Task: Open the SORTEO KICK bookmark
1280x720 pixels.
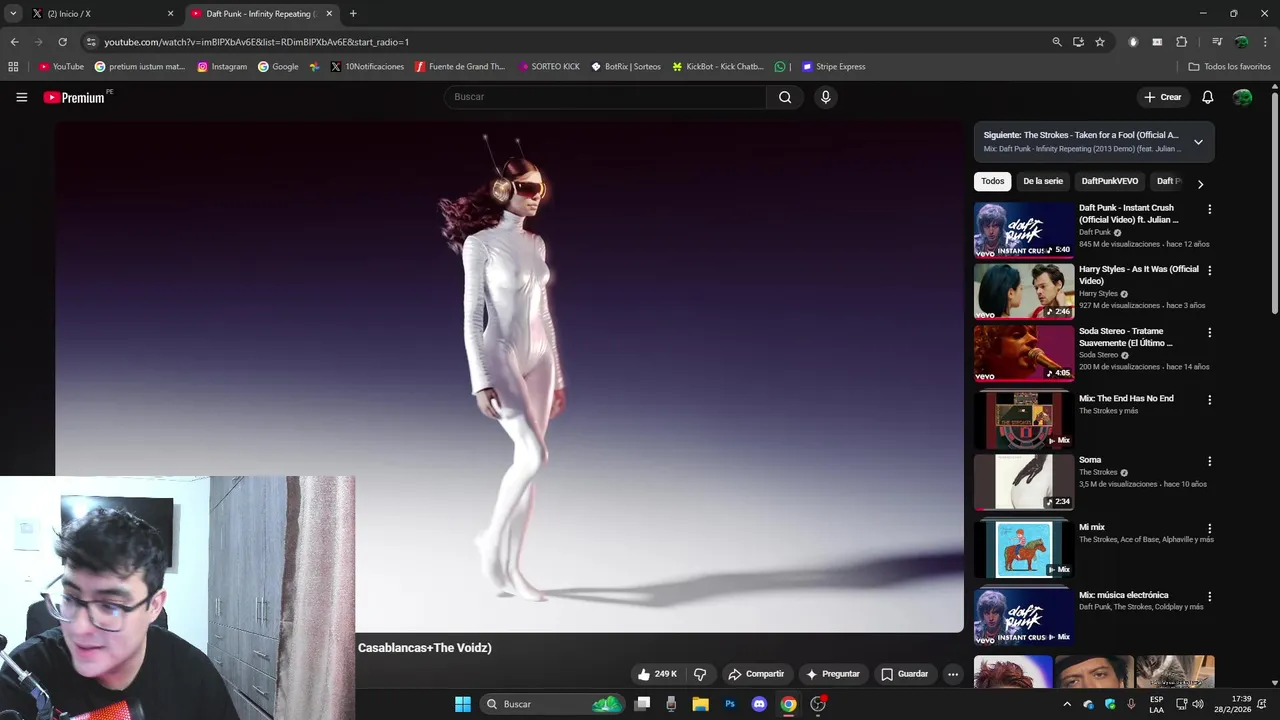Action: click(549, 67)
